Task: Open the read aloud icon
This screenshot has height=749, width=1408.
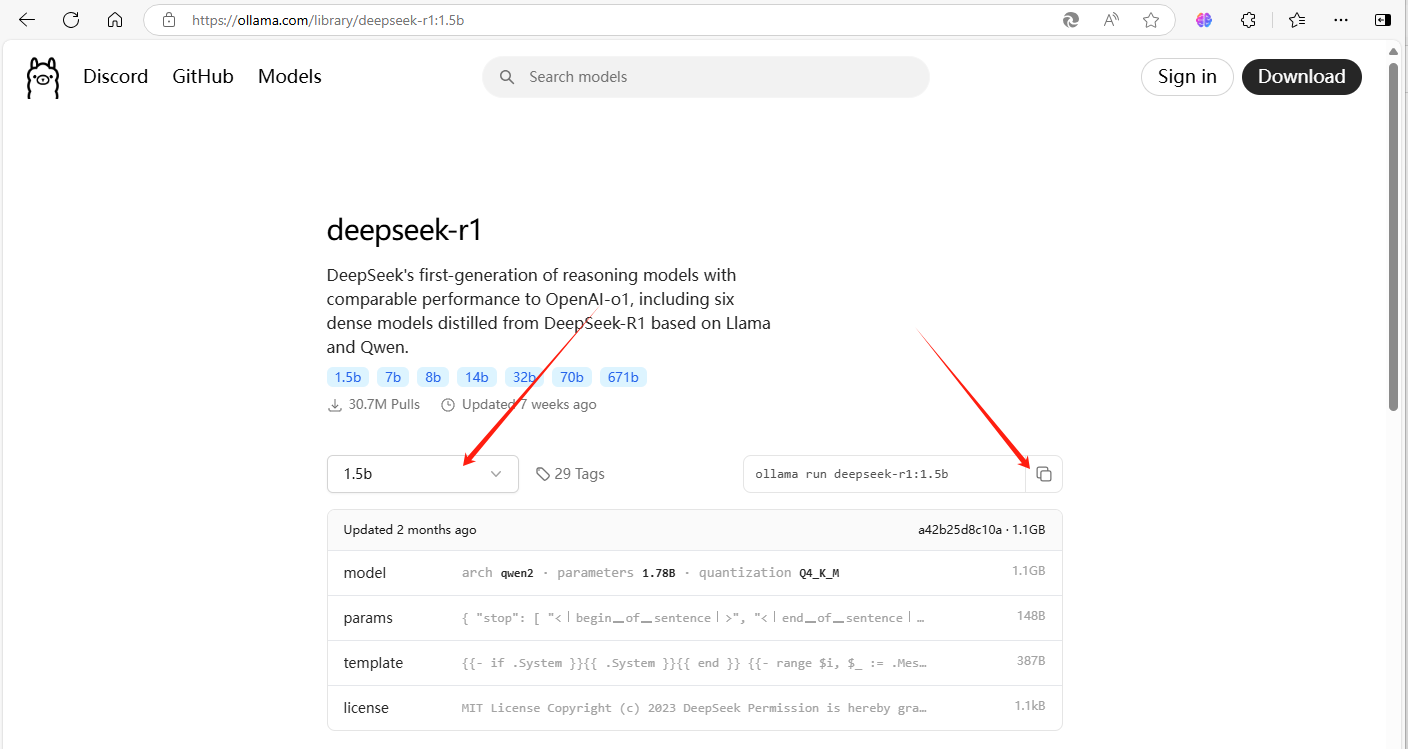Action: pos(1111,19)
